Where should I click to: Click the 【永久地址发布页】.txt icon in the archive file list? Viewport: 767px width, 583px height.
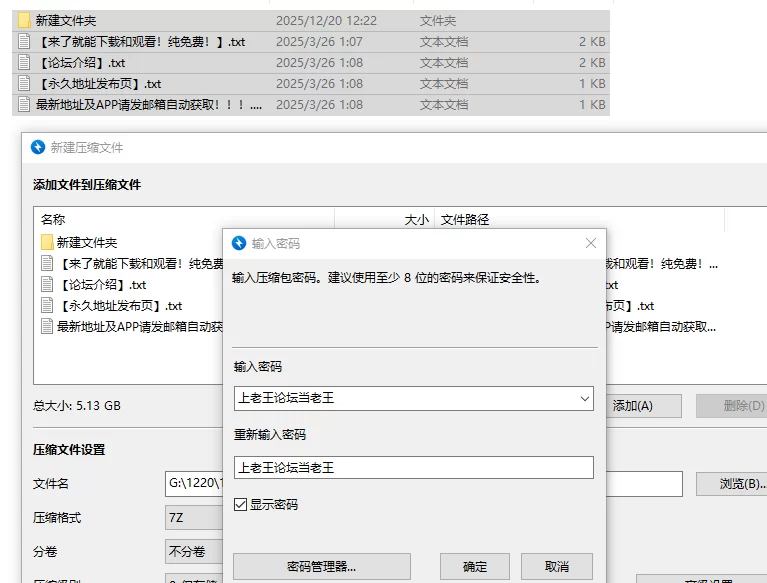click(x=47, y=306)
